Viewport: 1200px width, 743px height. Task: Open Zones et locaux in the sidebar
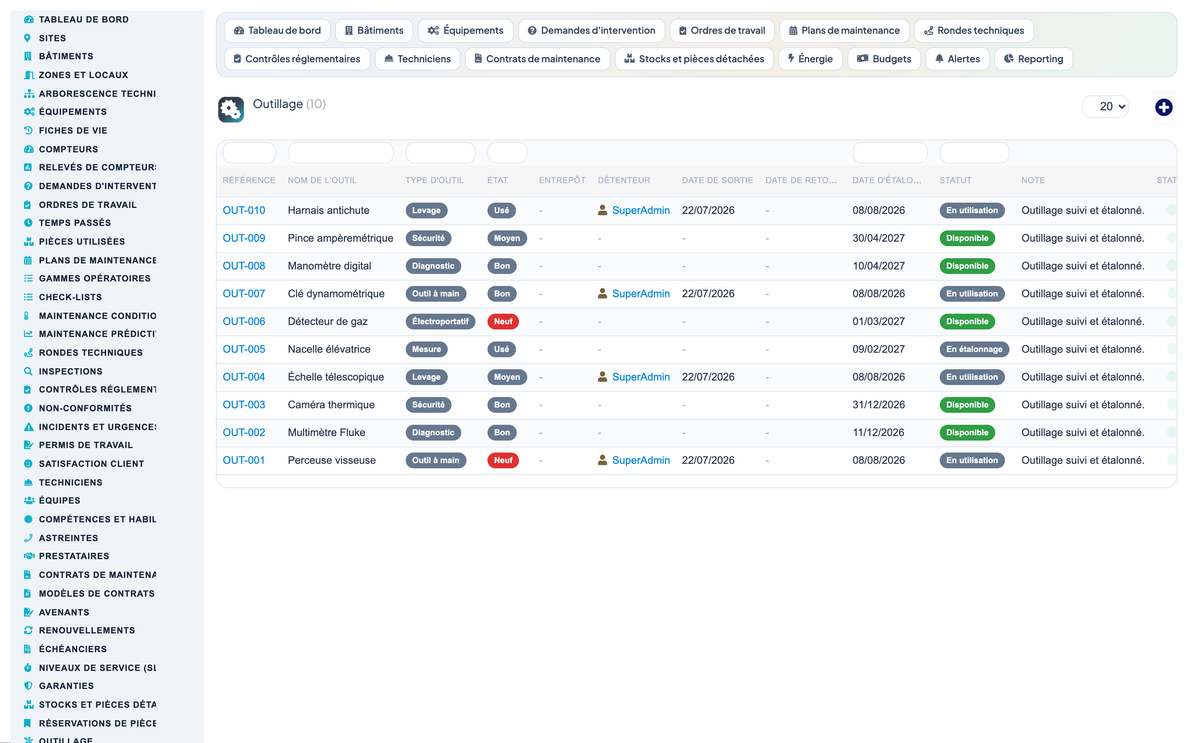(83, 75)
